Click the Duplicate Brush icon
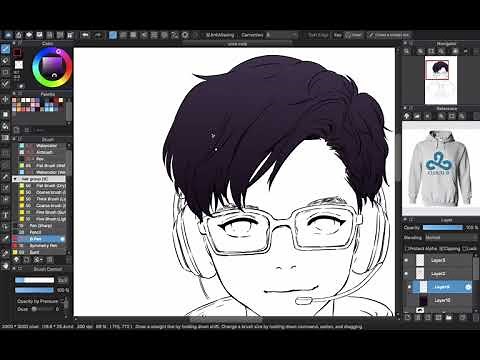The width and height of the screenshot is (480, 360). (27, 260)
